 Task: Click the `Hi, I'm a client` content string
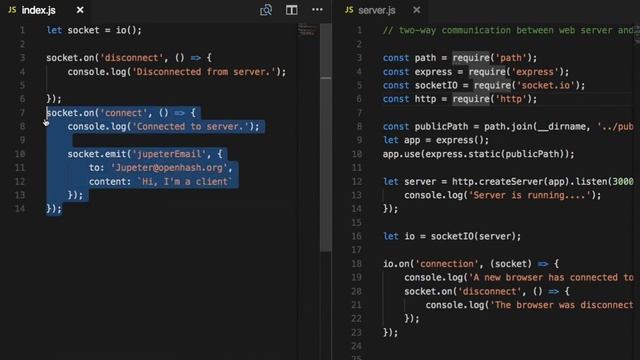[185, 182]
